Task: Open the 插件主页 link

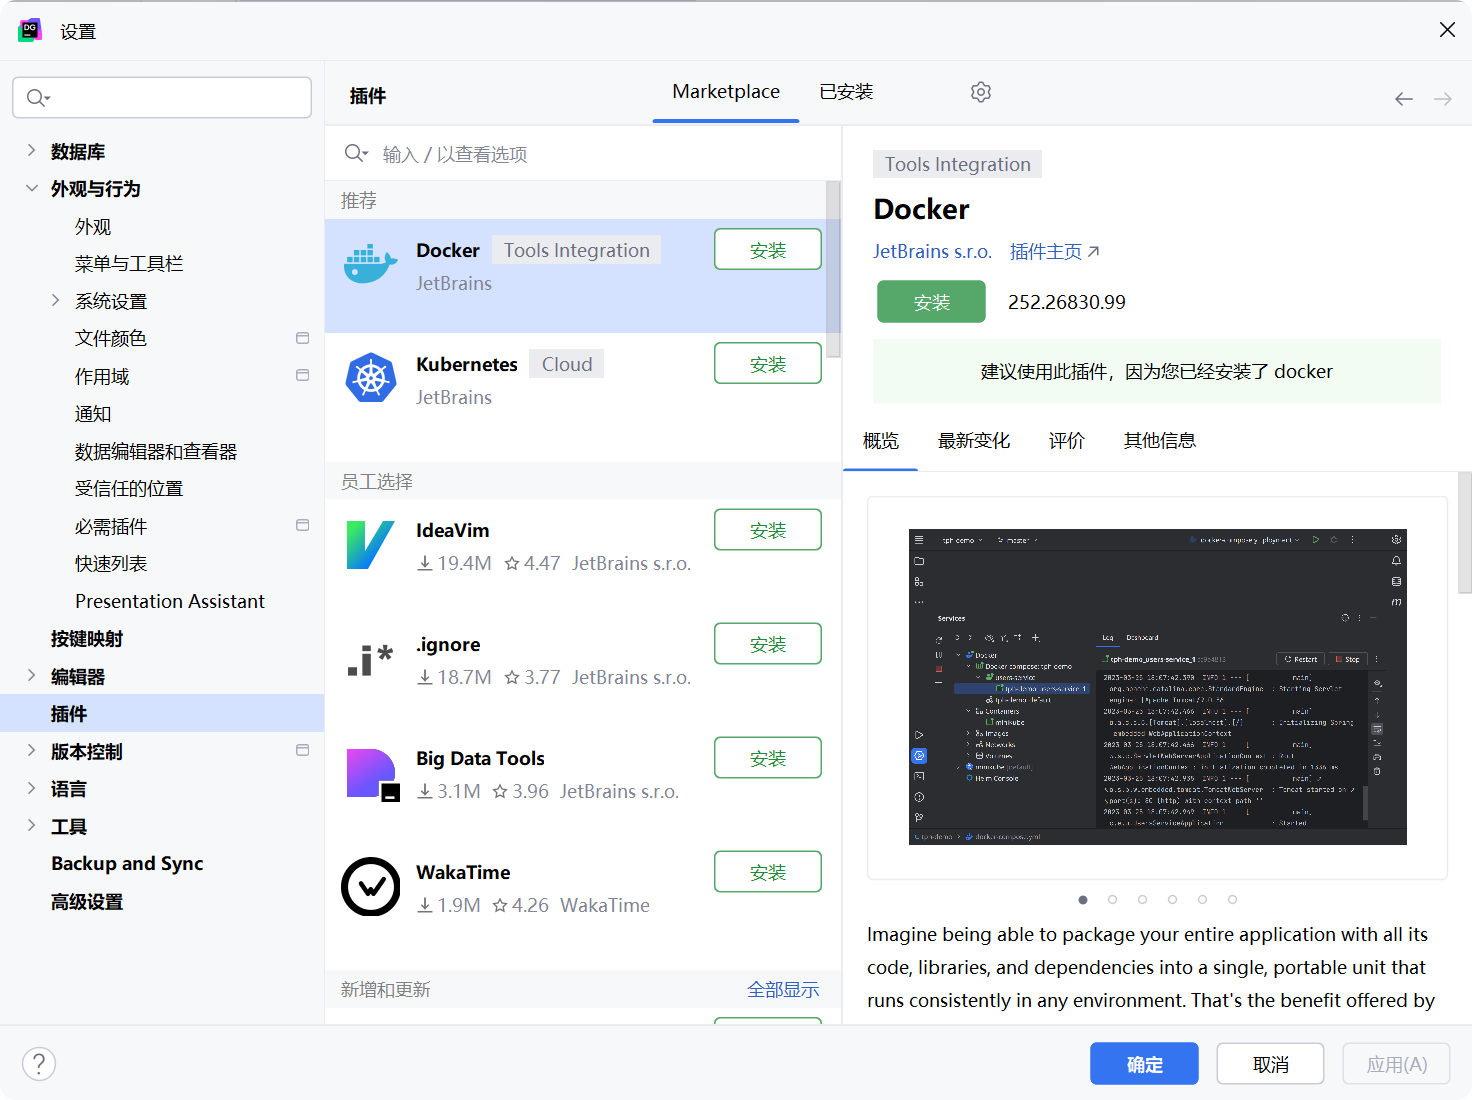Action: tap(1055, 251)
